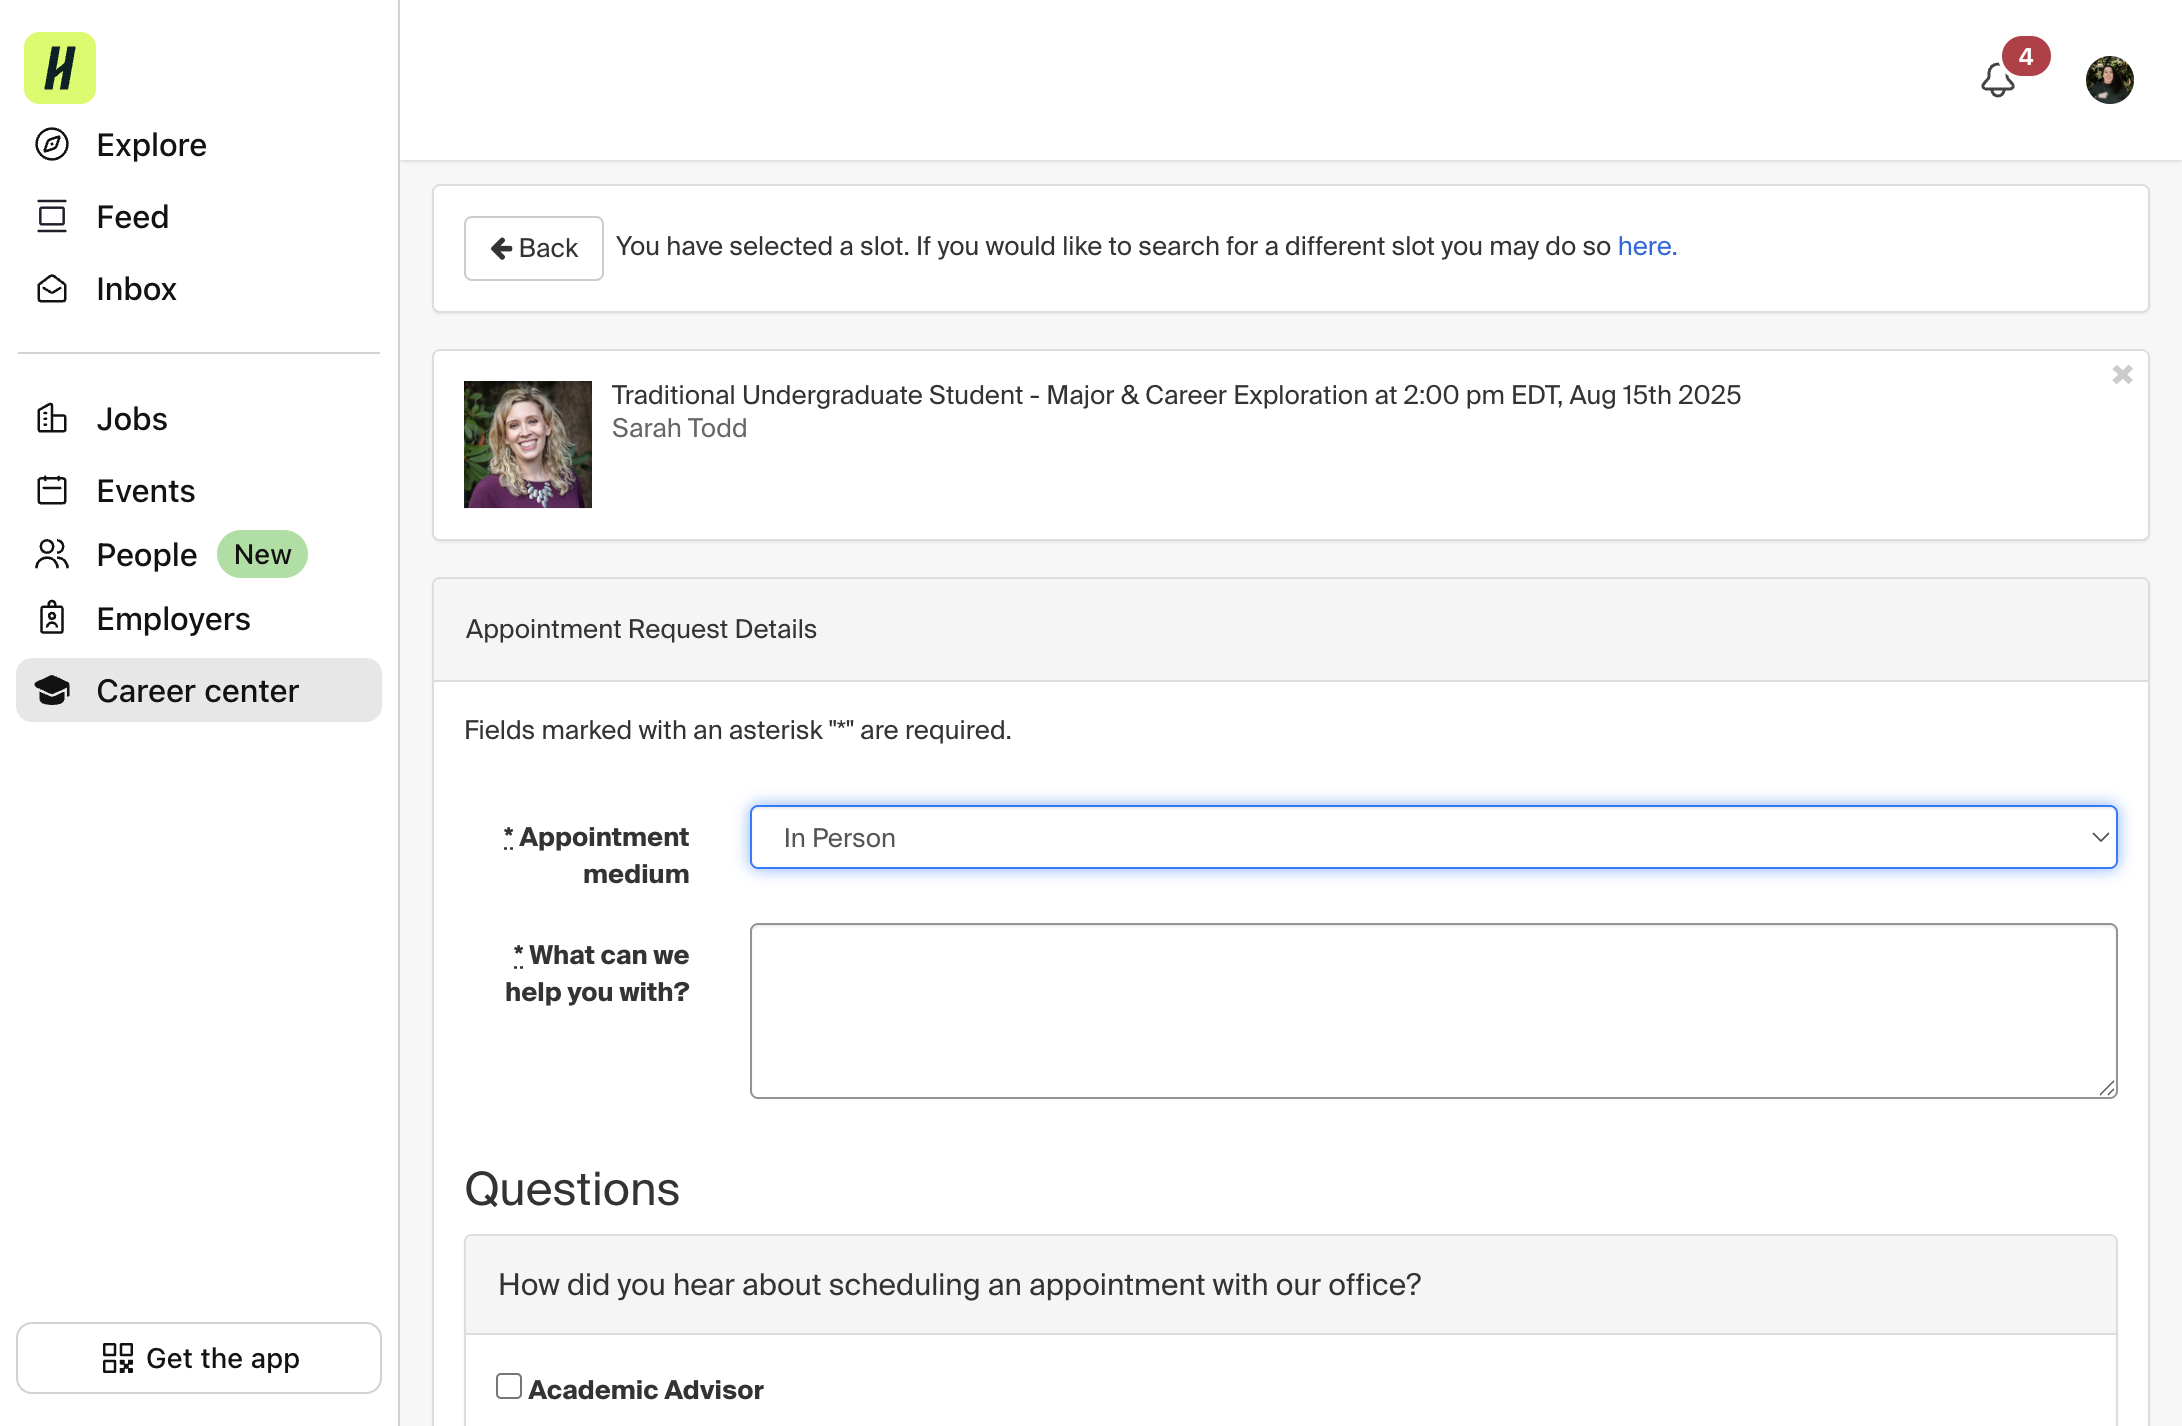This screenshot has width=2182, height=1426.
Task: Click the Employers badge icon
Action: [52, 619]
